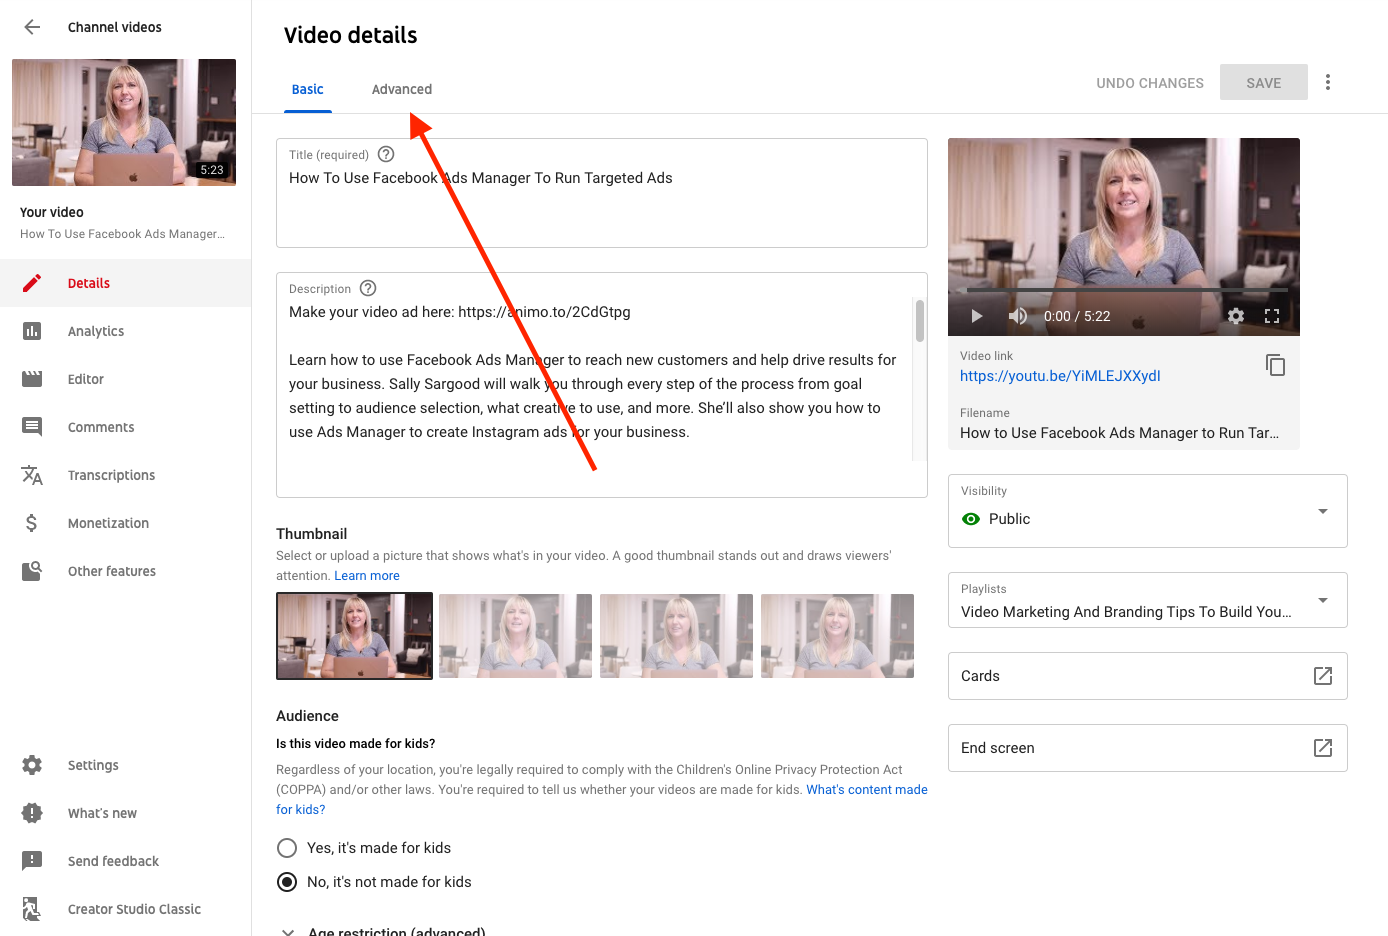Open the youtu.be video link

pyautogui.click(x=1060, y=376)
